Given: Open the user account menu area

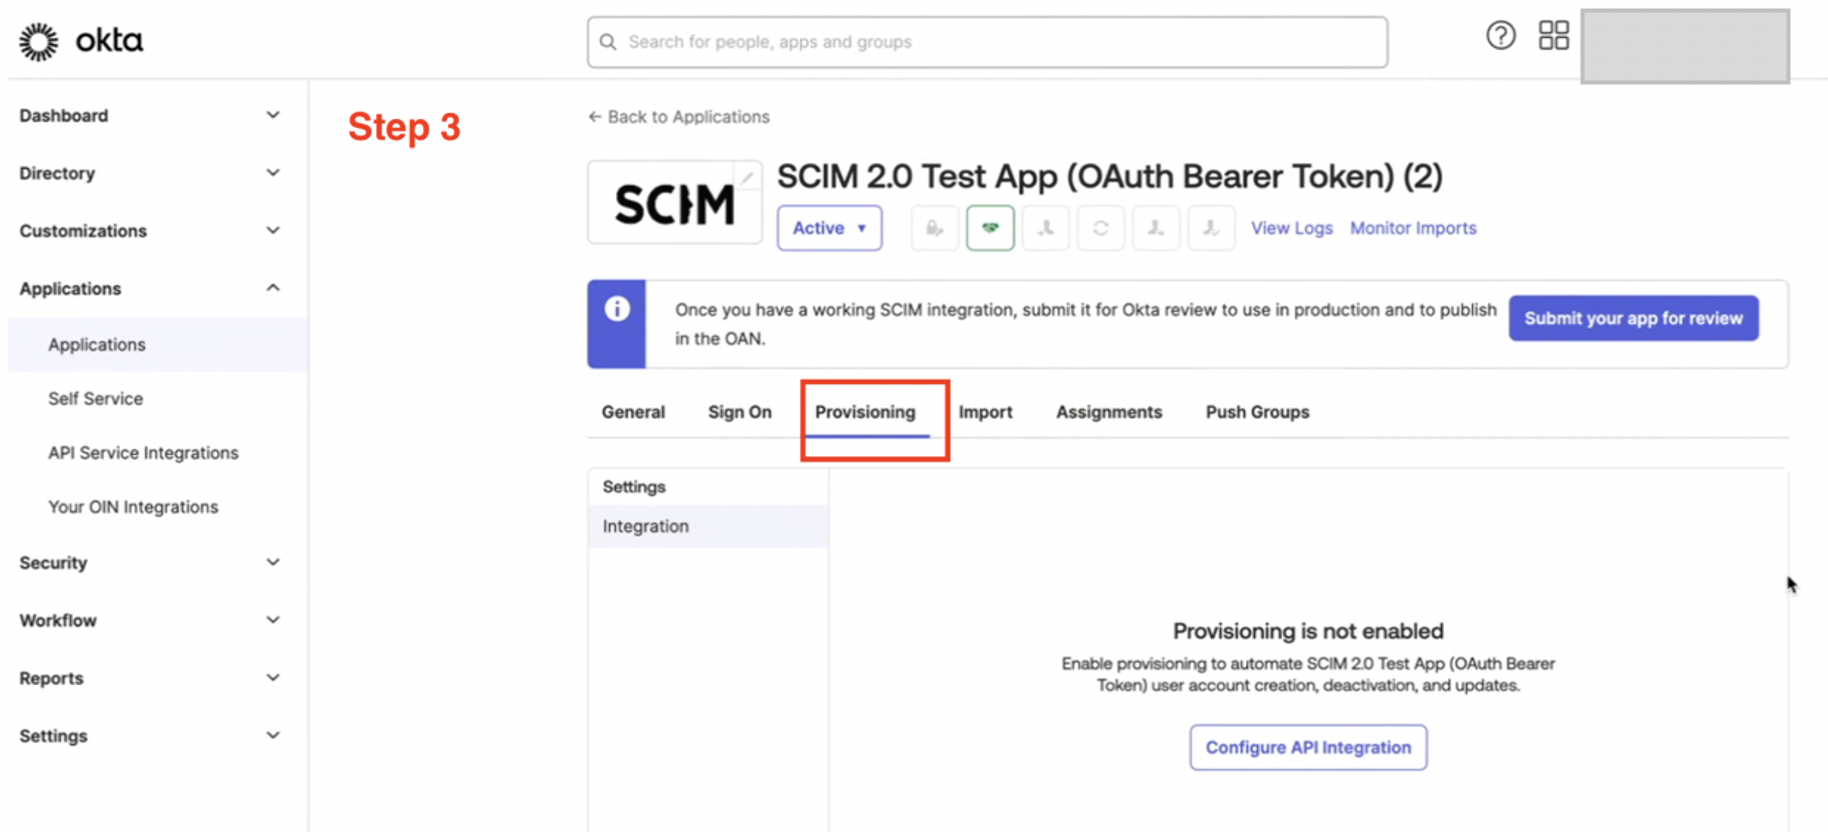Looking at the screenshot, I should coord(1685,46).
